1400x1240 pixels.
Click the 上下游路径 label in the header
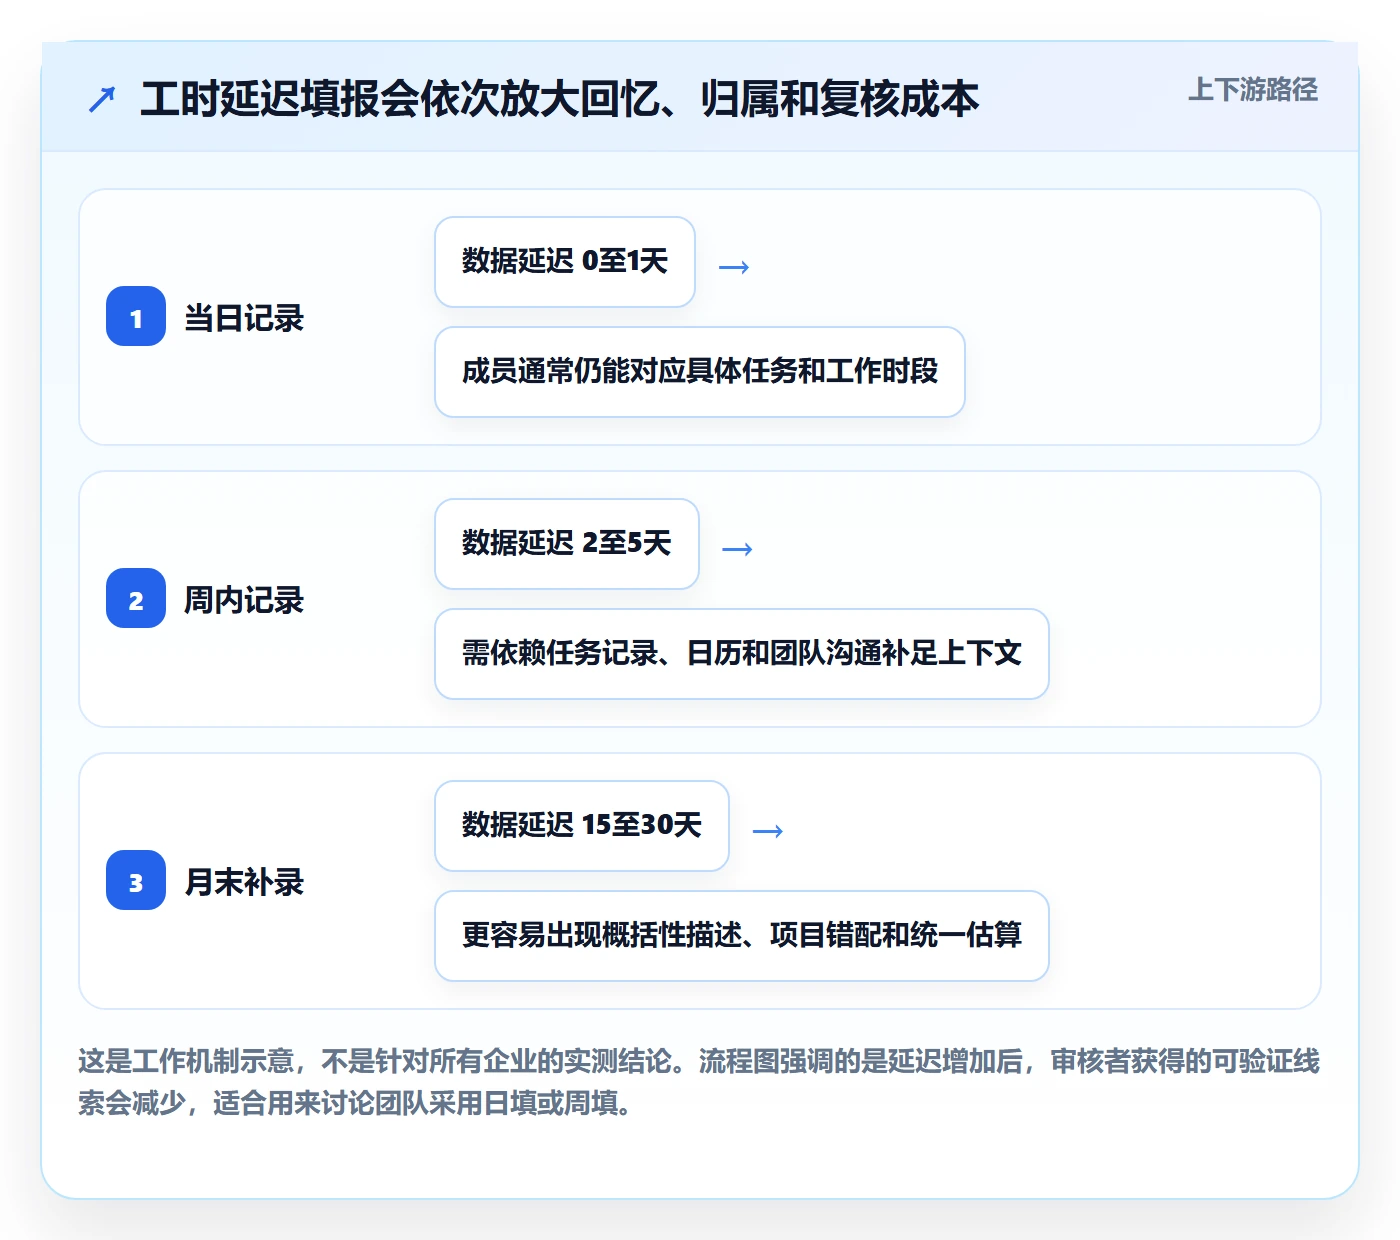pyautogui.click(x=1252, y=90)
